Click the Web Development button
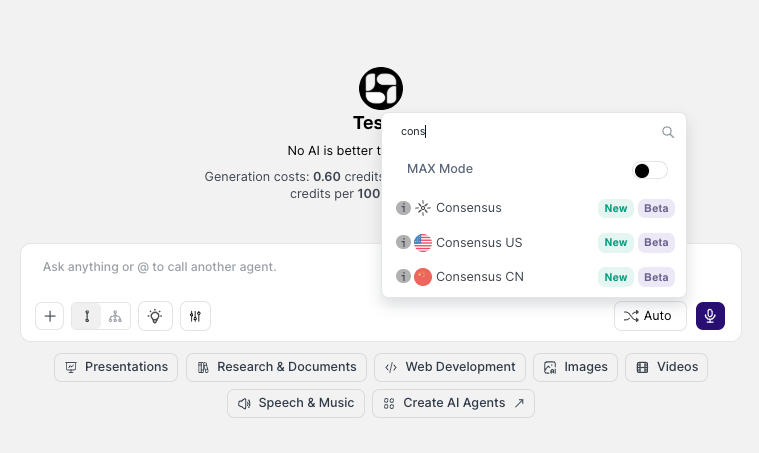759x453 pixels. point(450,367)
